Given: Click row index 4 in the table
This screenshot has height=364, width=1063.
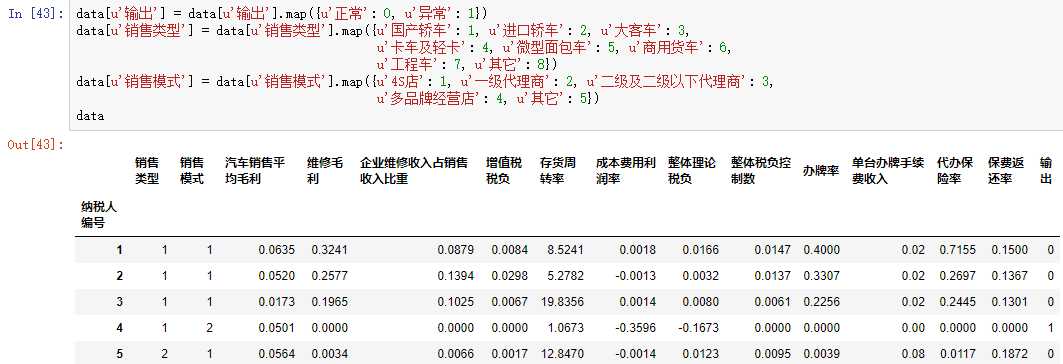Looking at the screenshot, I should (120, 328).
